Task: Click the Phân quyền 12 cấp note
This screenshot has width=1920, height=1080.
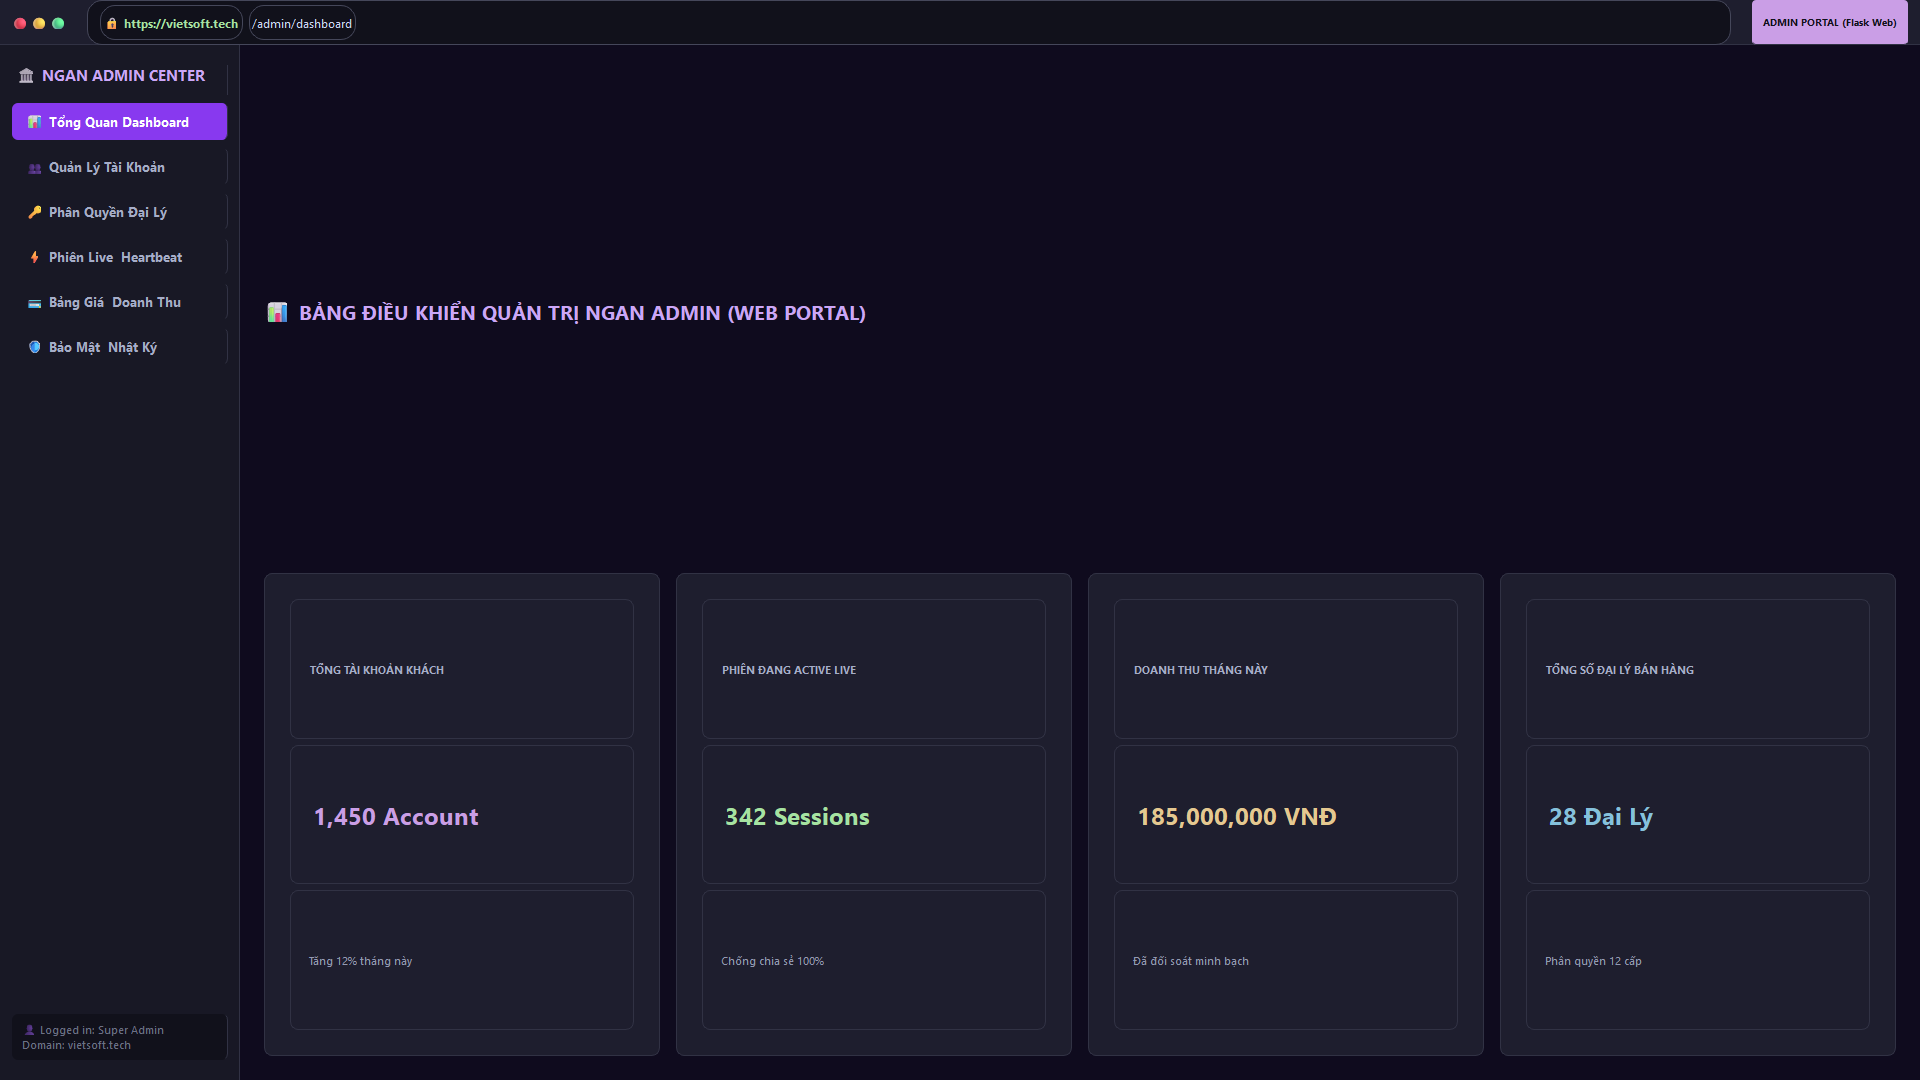Action: pyautogui.click(x=1593, y=961)
